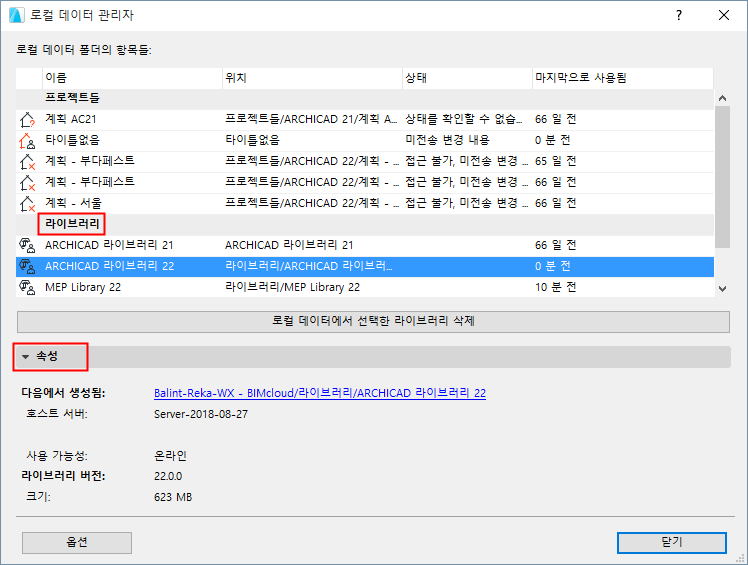This screenshot has width=748, height=565.
Task: Click 로컬 데이터에서 선택한 라이브러리 삭제 button
Action: [x=373, y=321]
